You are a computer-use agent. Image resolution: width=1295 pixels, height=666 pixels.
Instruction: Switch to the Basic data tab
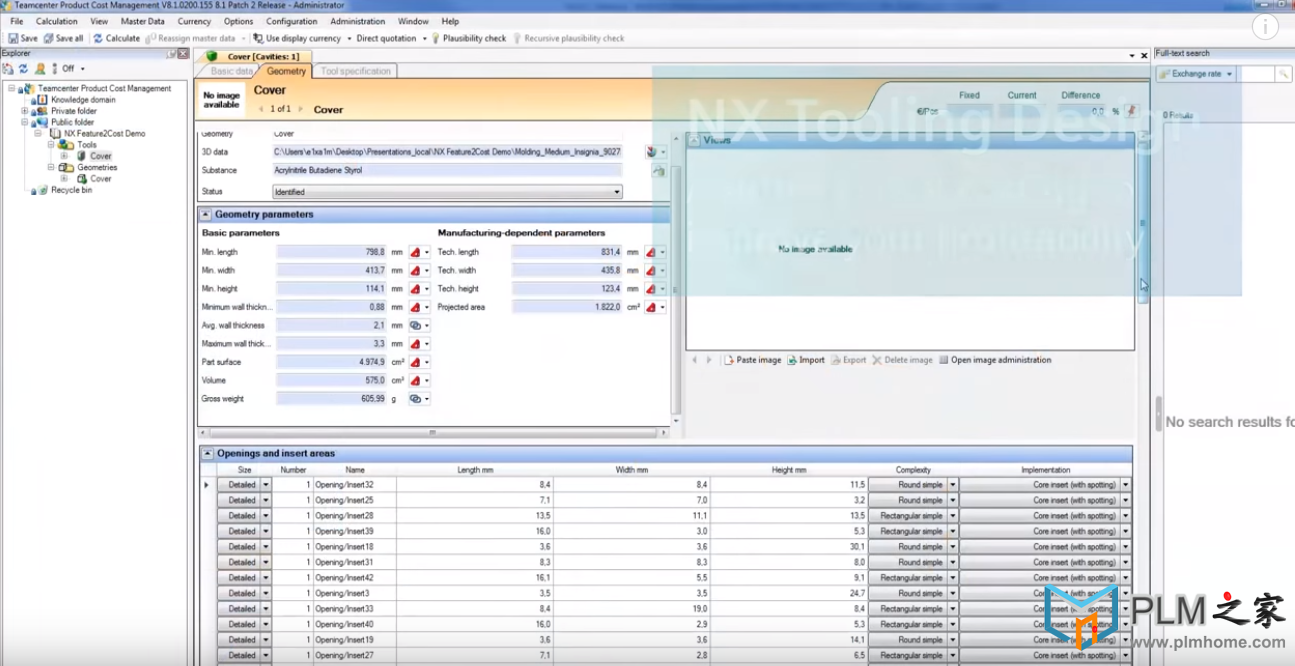pos(231,71)
